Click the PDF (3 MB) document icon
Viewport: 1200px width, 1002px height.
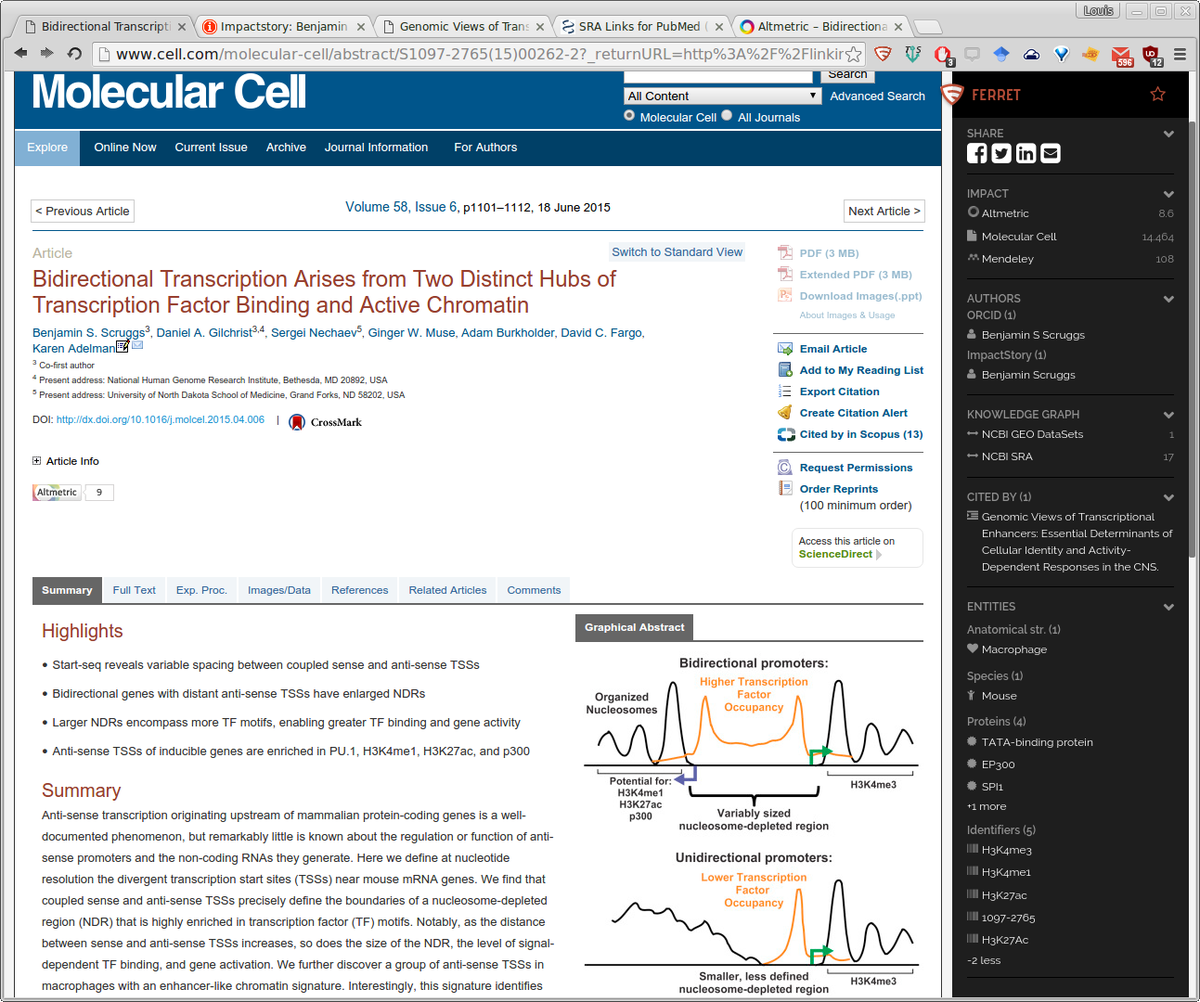(785, 253)
